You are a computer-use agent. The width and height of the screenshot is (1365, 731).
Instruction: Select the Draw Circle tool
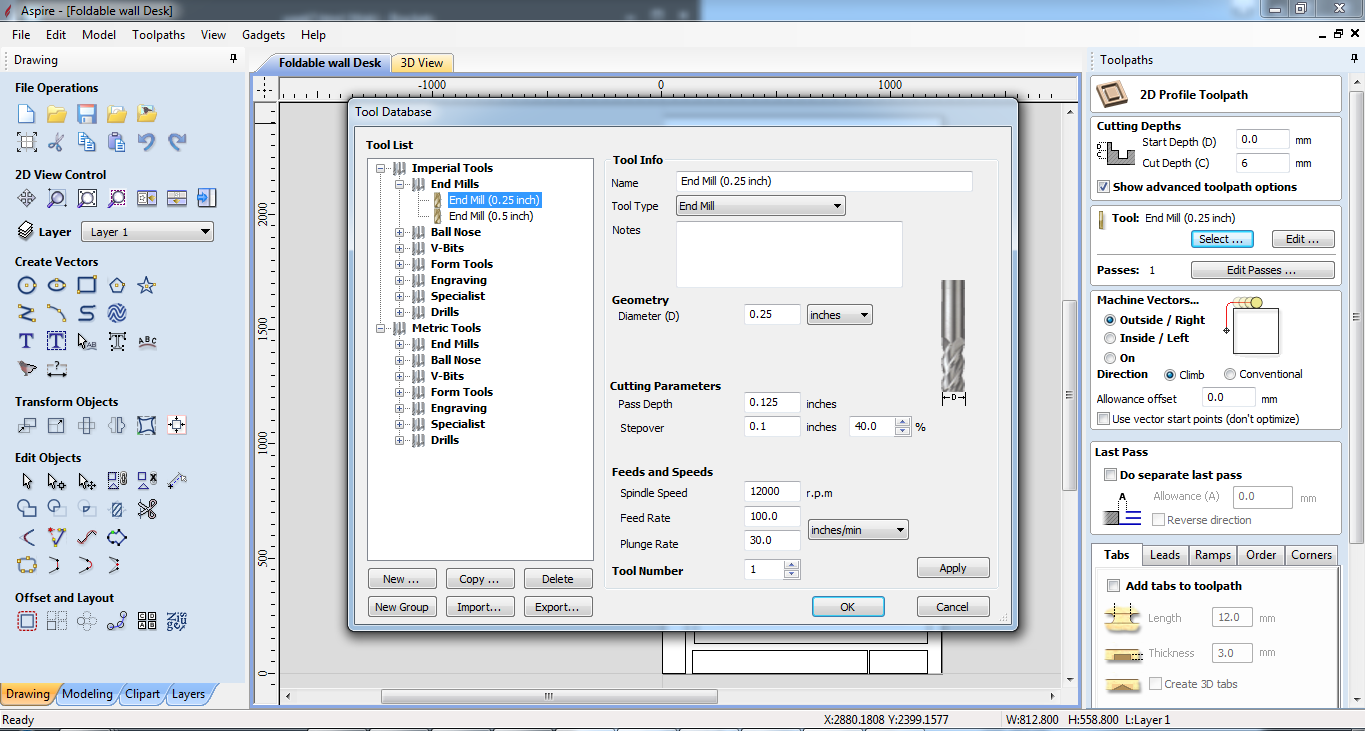27,285
